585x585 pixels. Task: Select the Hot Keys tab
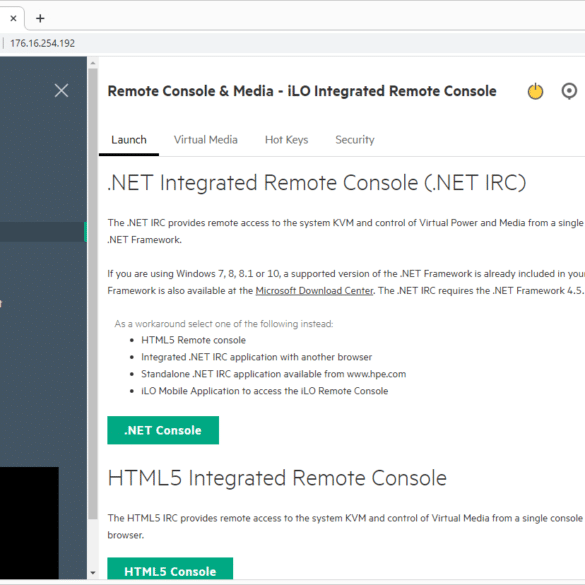tap(287, 140)
